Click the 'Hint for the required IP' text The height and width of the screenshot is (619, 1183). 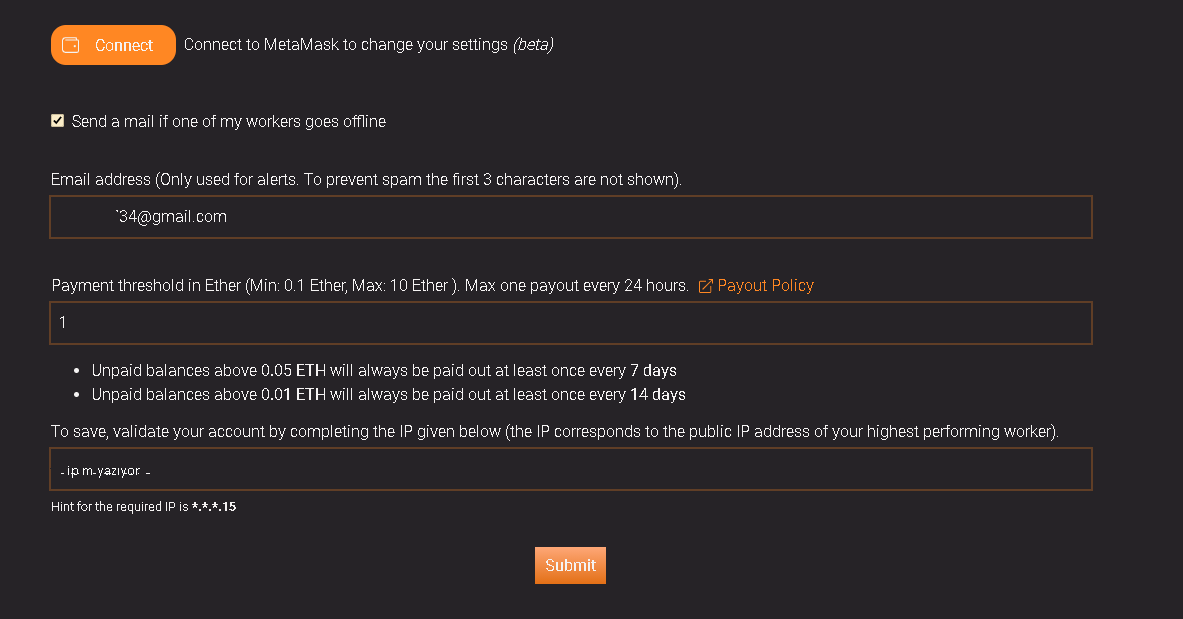click(120, 507)
